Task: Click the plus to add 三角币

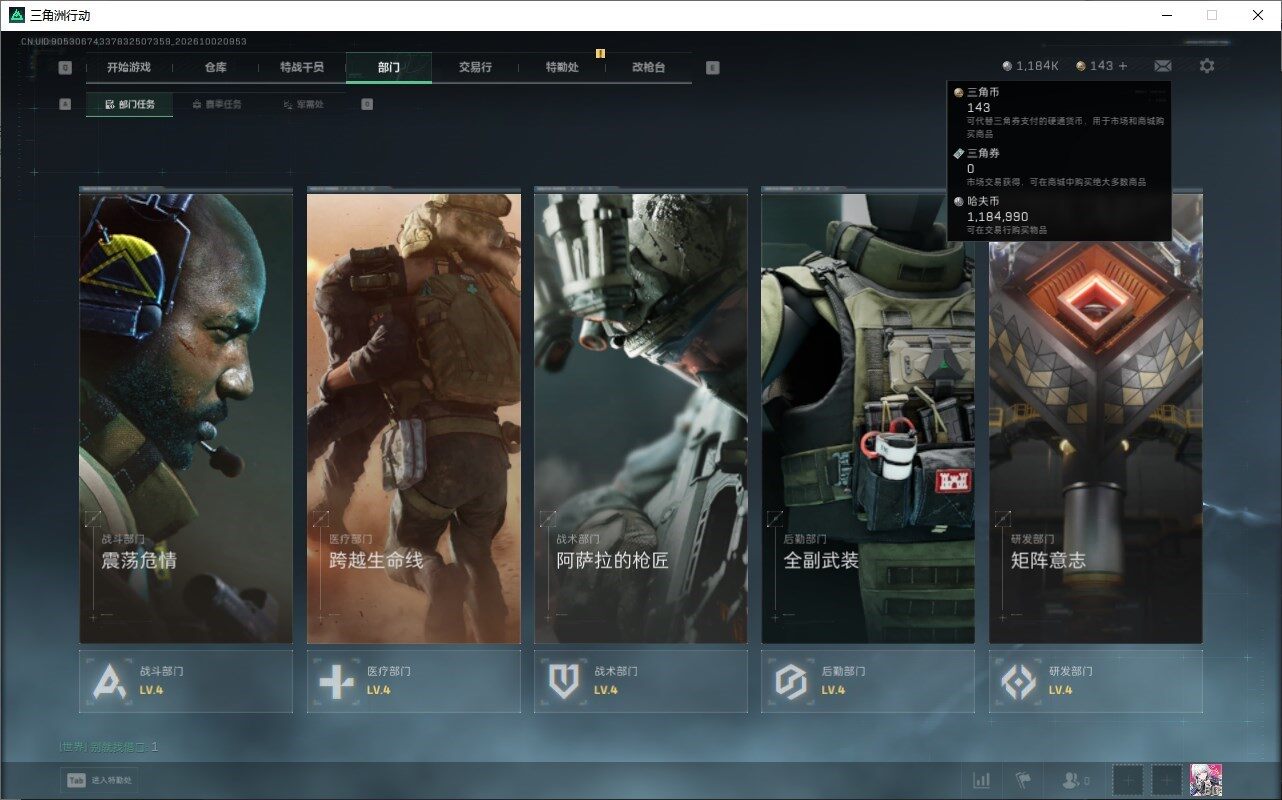Action: (1123, 66)
